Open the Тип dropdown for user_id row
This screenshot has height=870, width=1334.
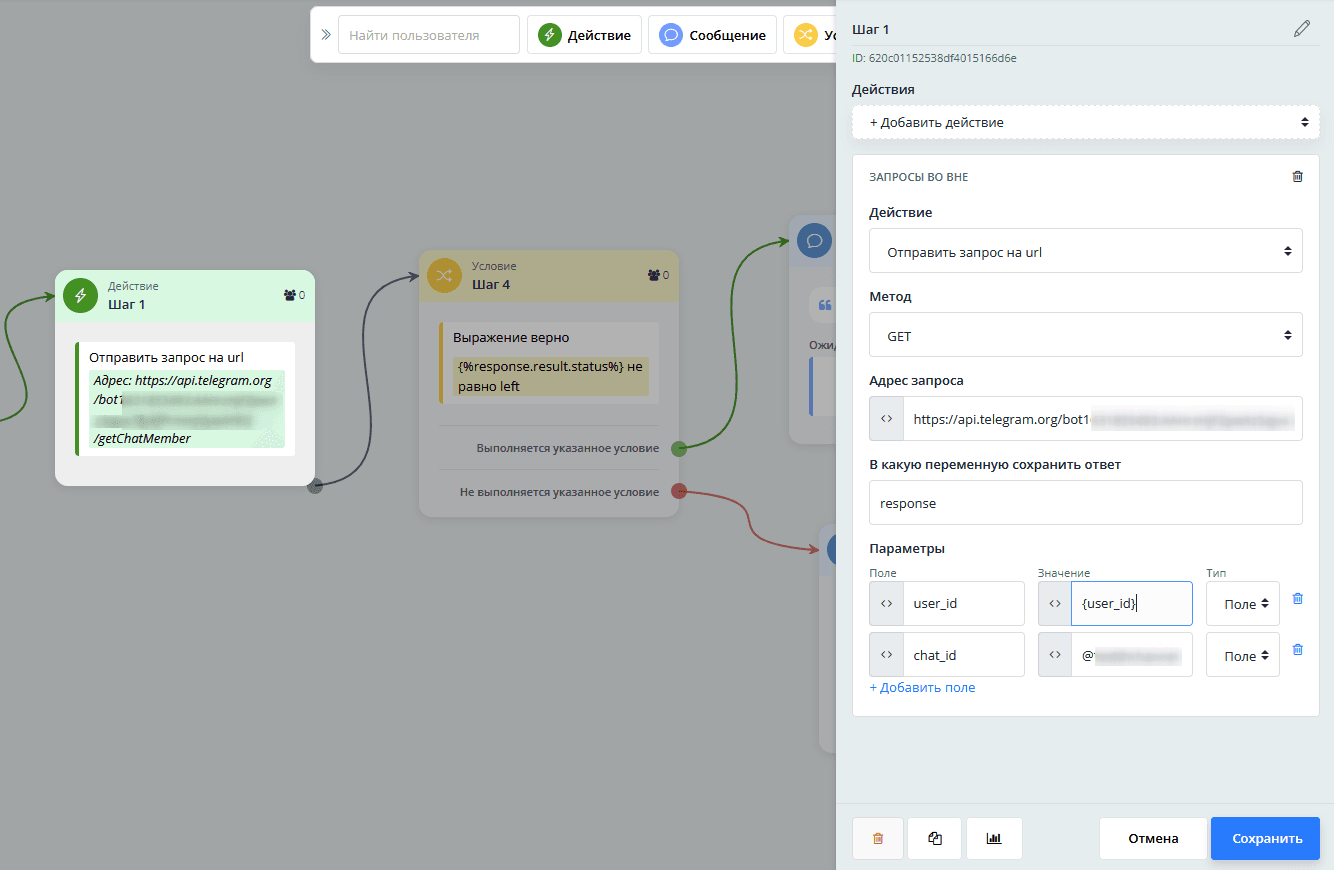tap(1243, 604)
